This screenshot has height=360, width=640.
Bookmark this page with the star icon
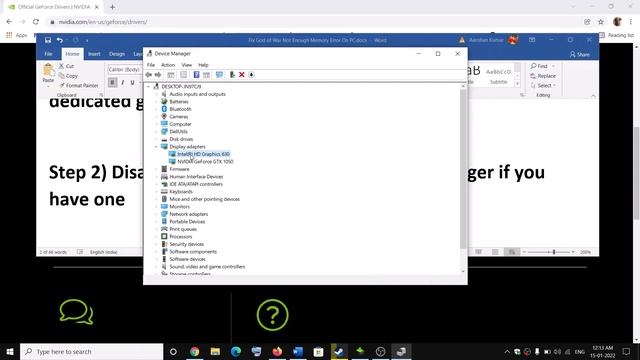pyautogui.click(x=601, y=22)
